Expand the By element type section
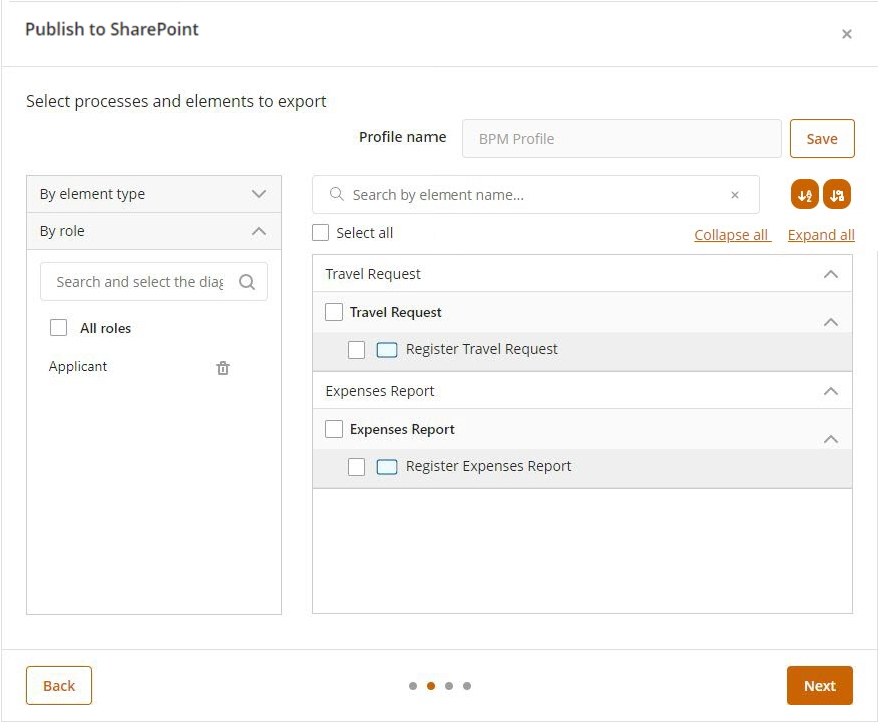Screen dimensions: 878x722 point(259,194)
